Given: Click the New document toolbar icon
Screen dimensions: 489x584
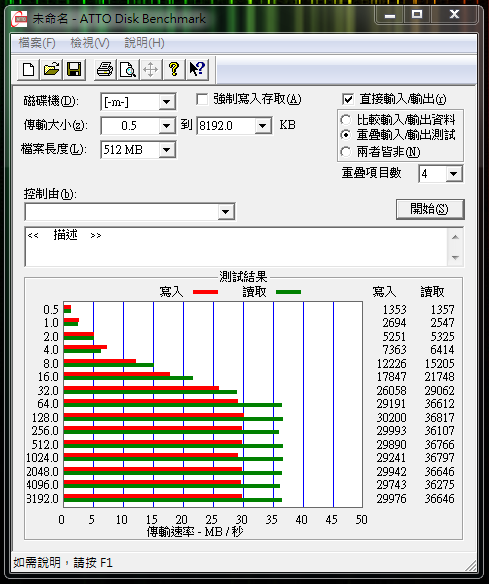Looking at the screenshot, I should [29, 69].
